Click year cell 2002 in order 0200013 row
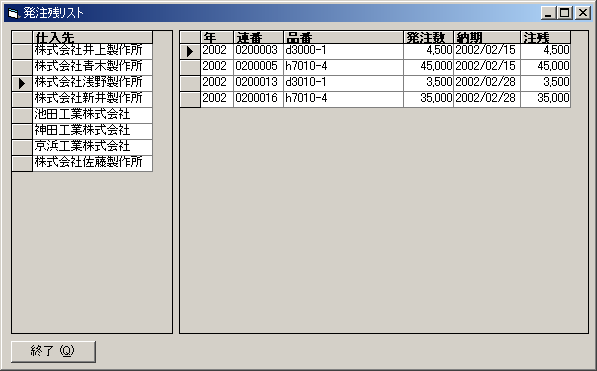The height and width of the screenshot is (371, 597). point(217,83)
